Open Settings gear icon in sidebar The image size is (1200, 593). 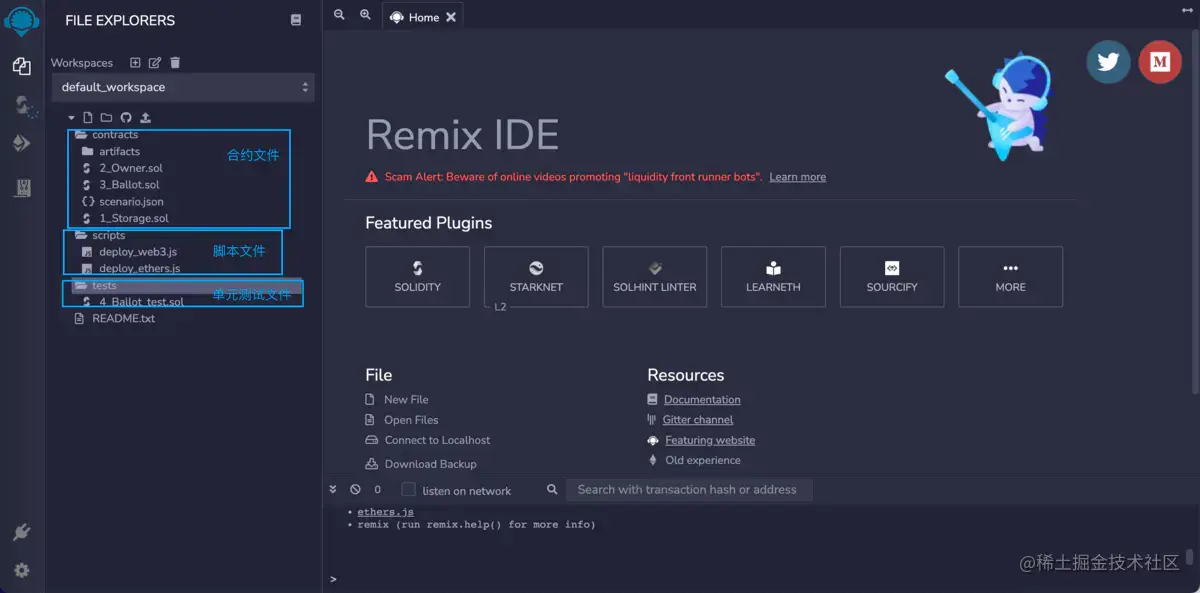pos(21,570)
